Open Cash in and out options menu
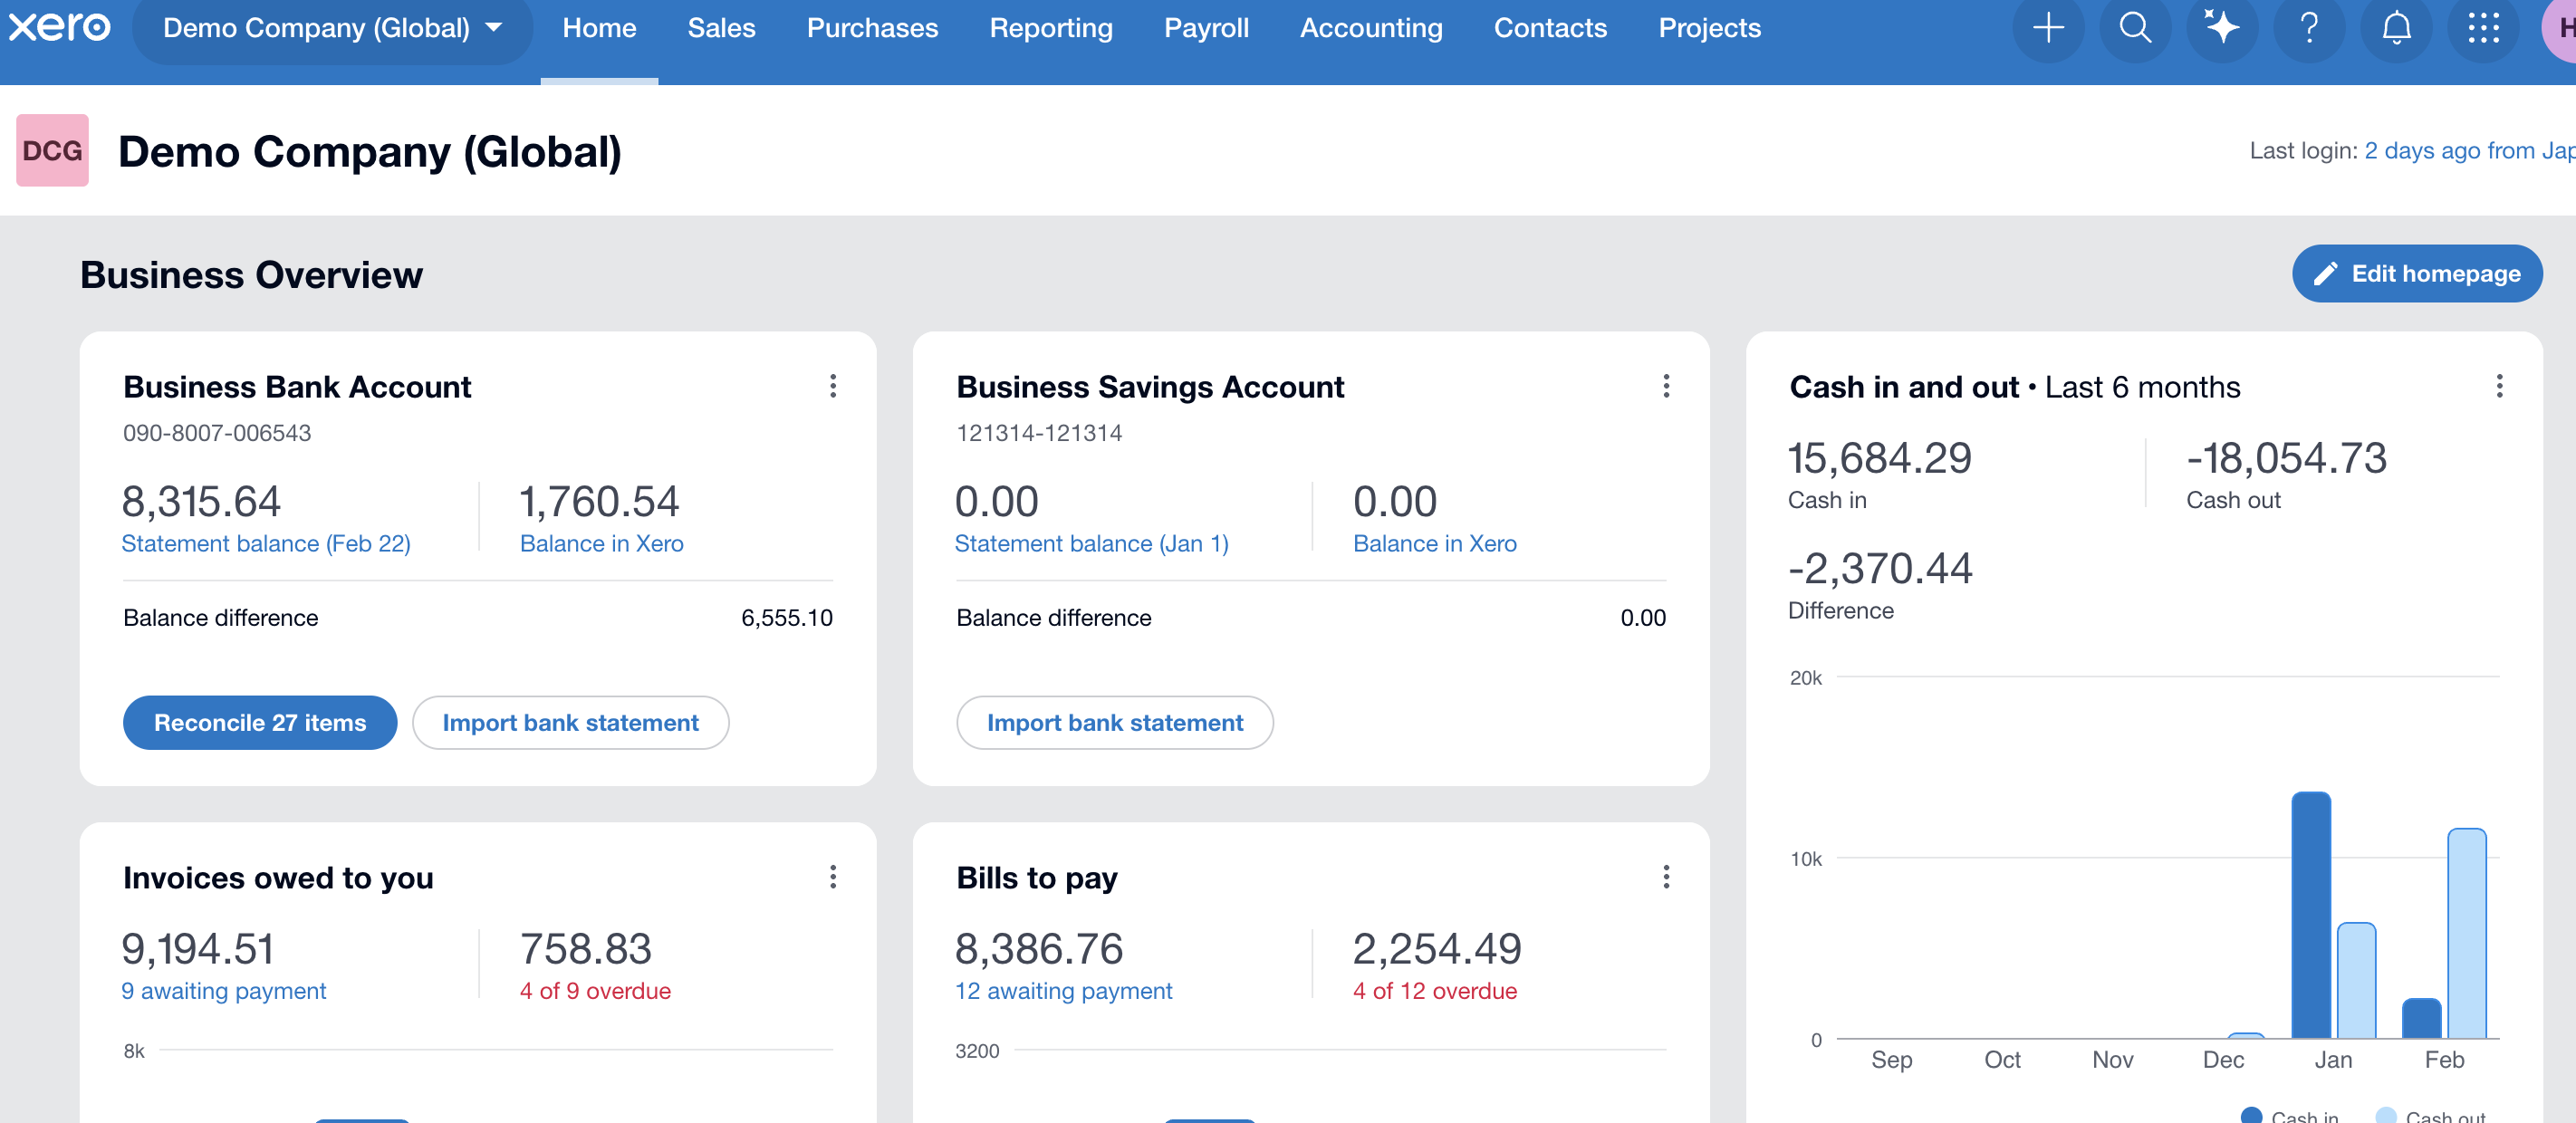 2499,386
